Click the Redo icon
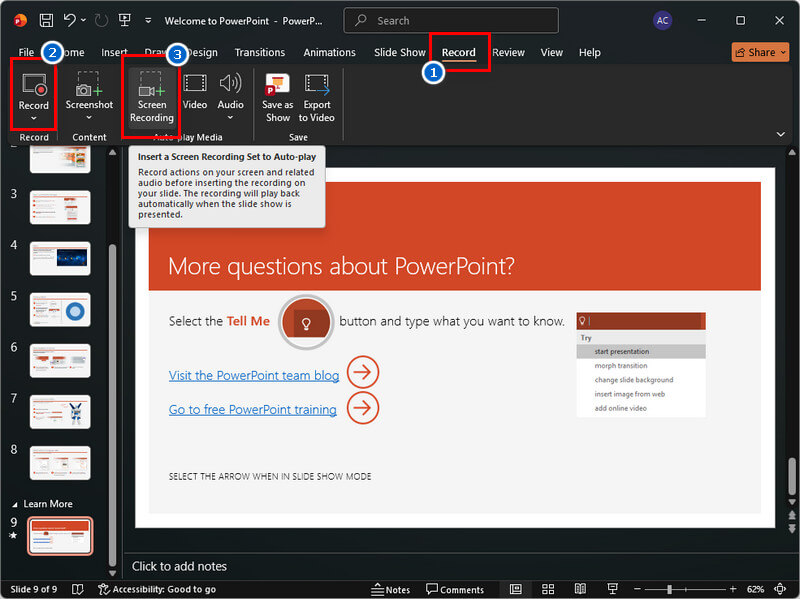The image size is (800, 599). pyautogui.click(x=102, y=20)
